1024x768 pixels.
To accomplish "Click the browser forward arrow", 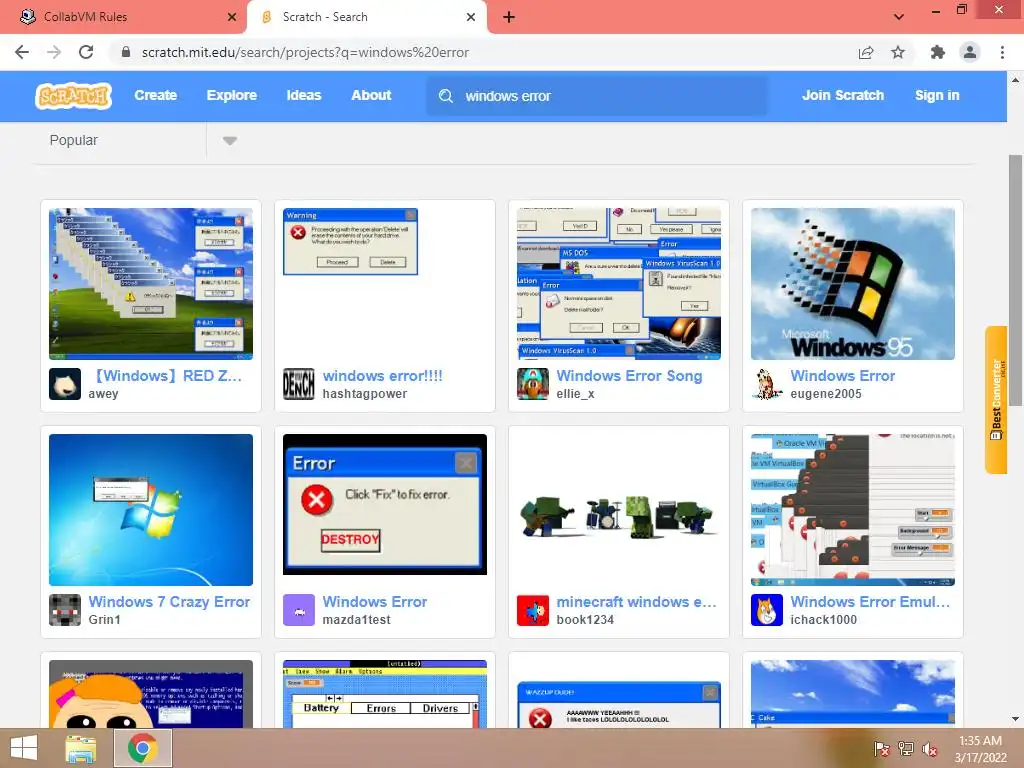I will [x=54, y=52].
